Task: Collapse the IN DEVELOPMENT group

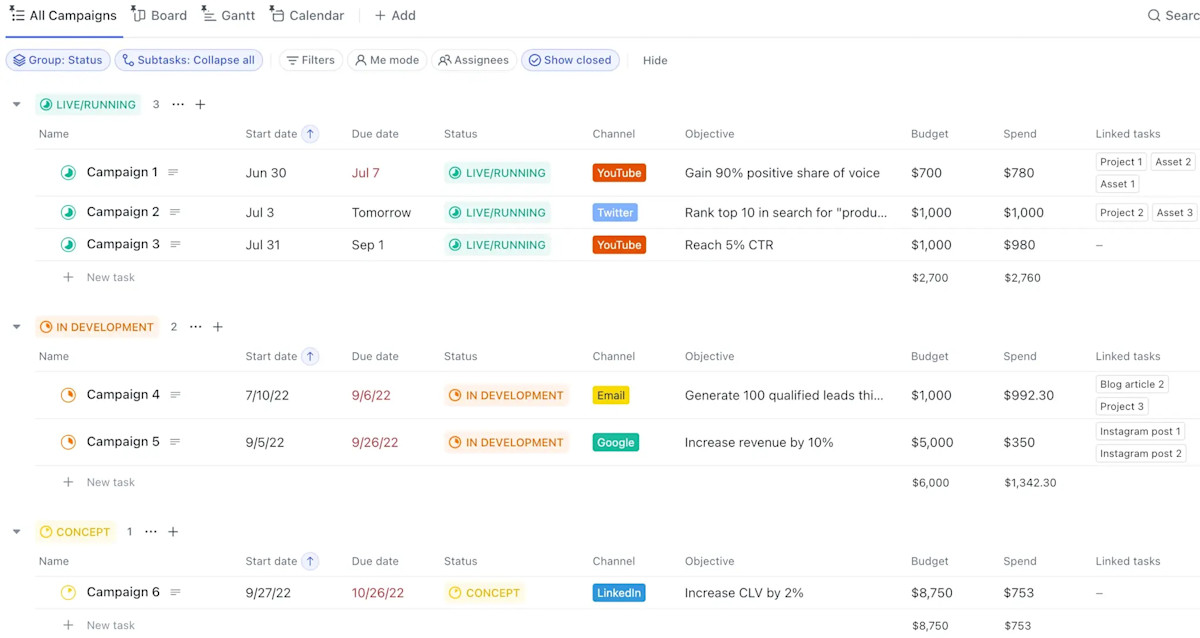Action: (16, 326)
